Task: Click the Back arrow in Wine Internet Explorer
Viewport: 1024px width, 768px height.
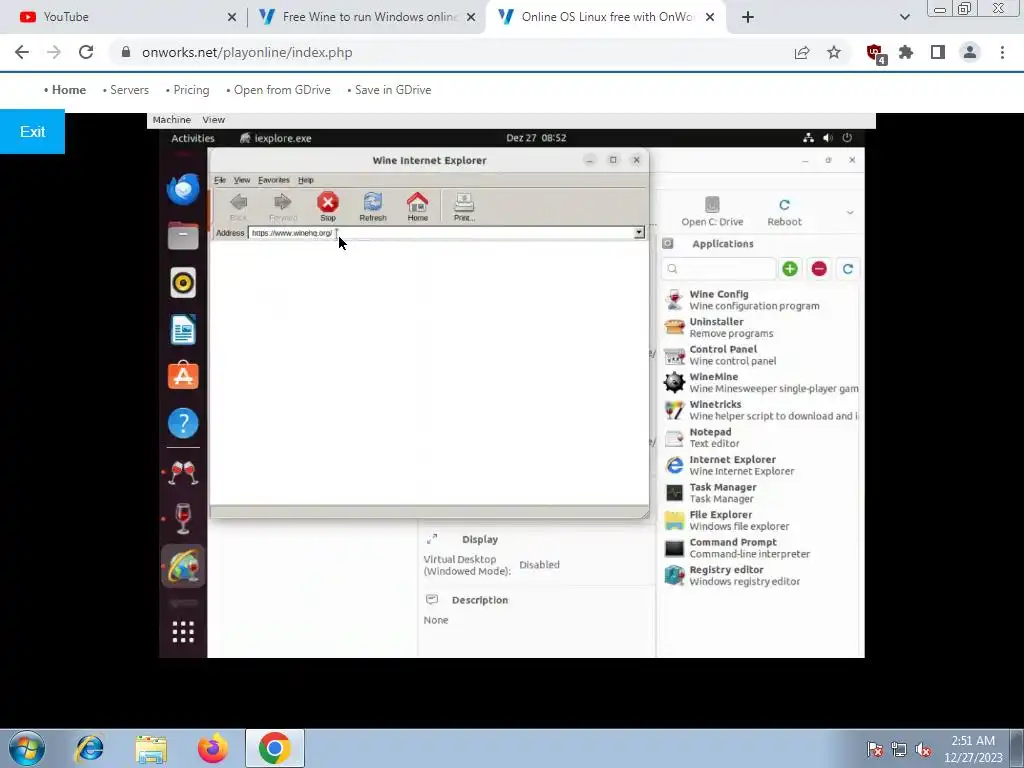Action: 238,206
